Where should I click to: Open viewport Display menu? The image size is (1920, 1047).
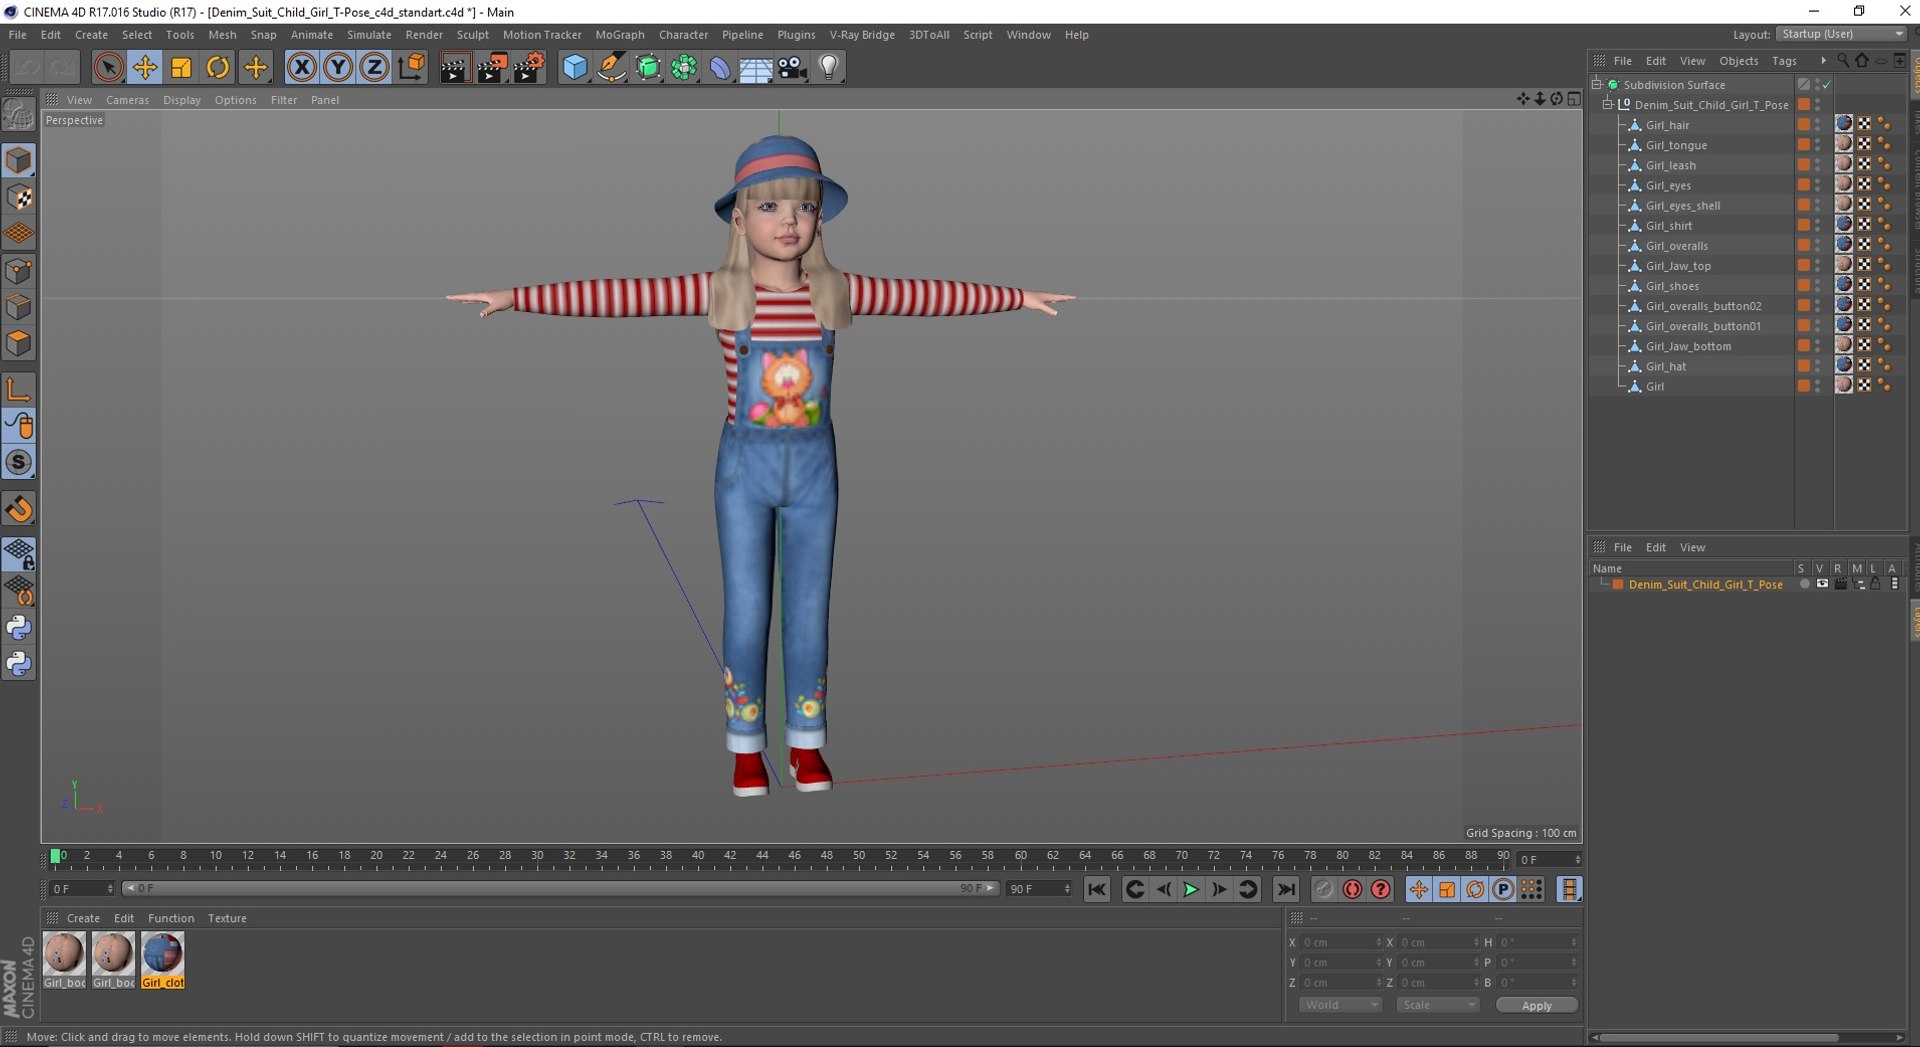[x=182, y=100]
